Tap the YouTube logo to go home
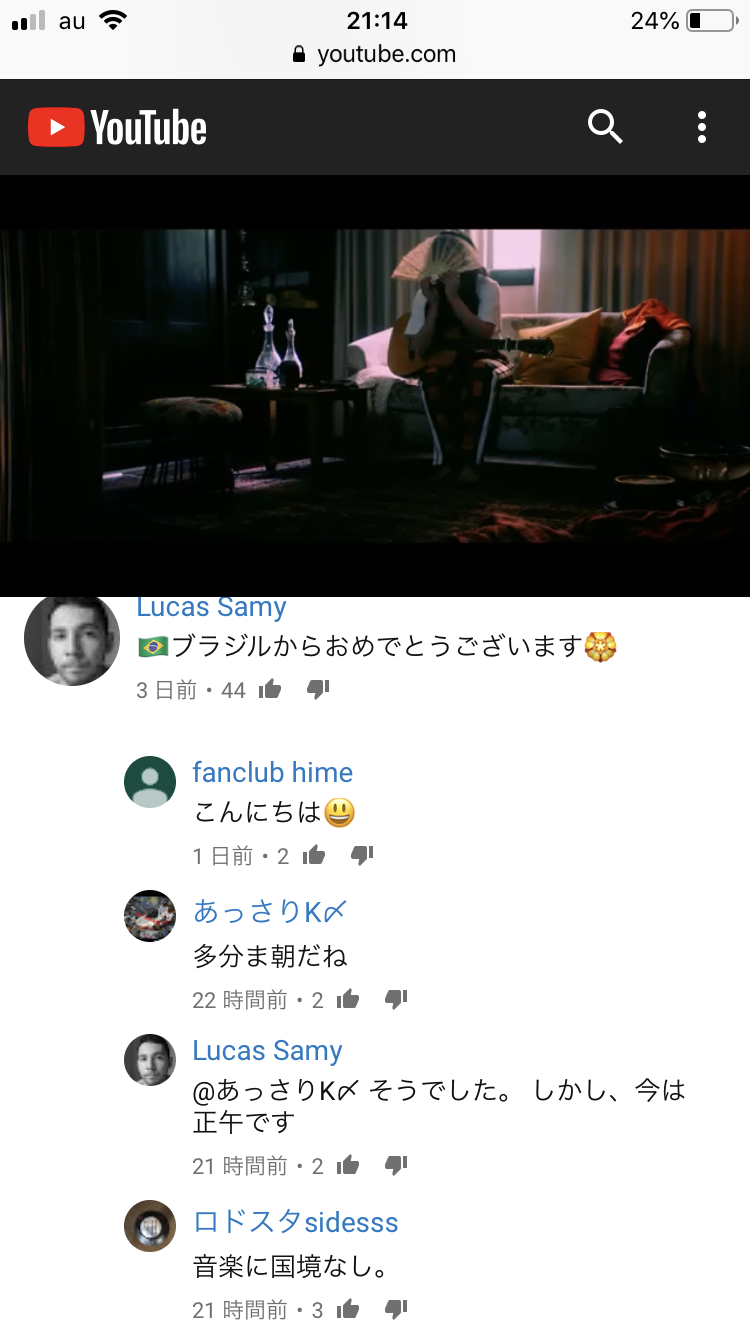This screenshot has height=1334, width=750. [x=118, y=128]
